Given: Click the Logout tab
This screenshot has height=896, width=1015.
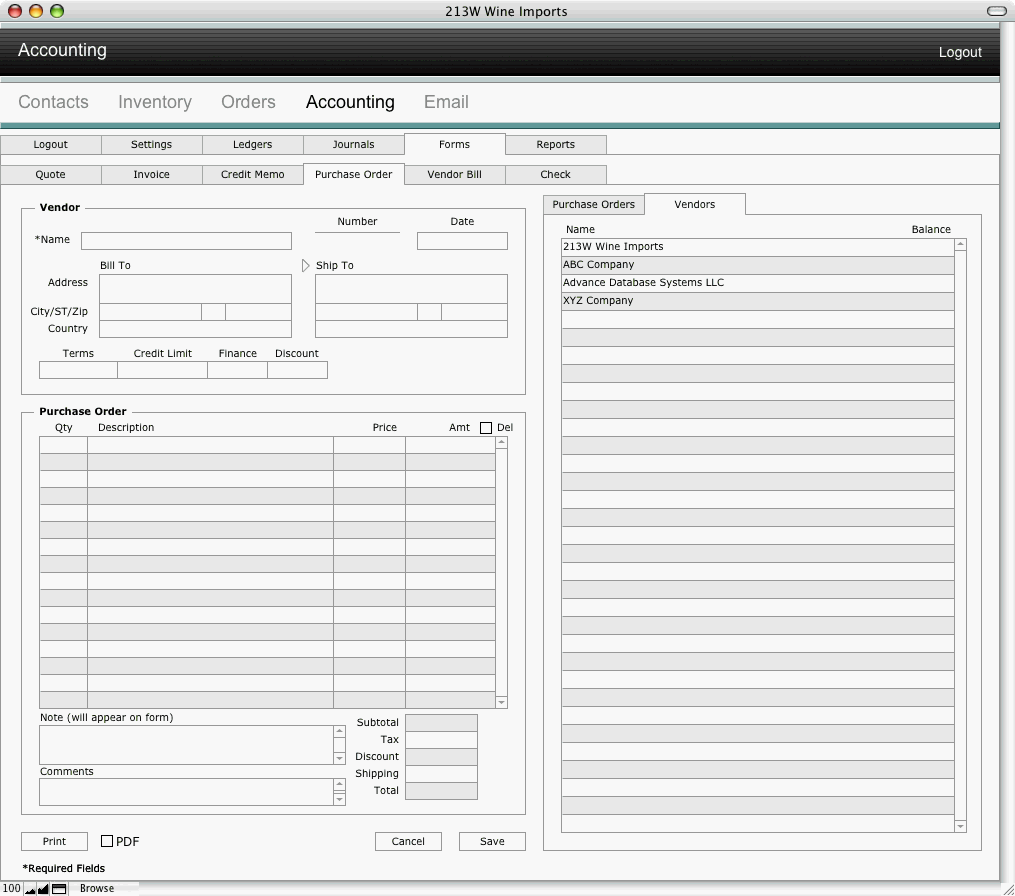Looking at the screenshot, I should 50,144.
